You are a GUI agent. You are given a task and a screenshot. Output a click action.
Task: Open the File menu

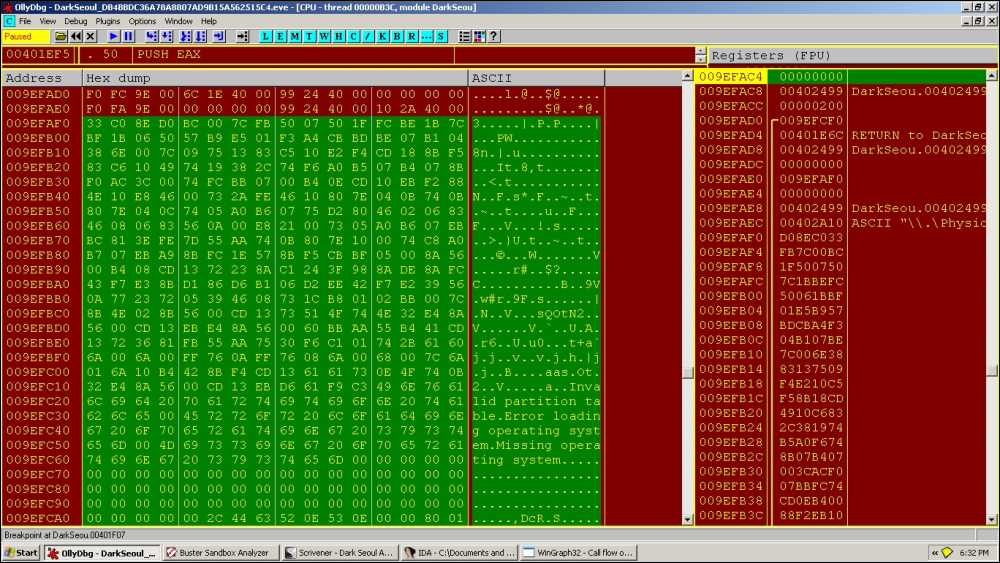click(25, 21)
